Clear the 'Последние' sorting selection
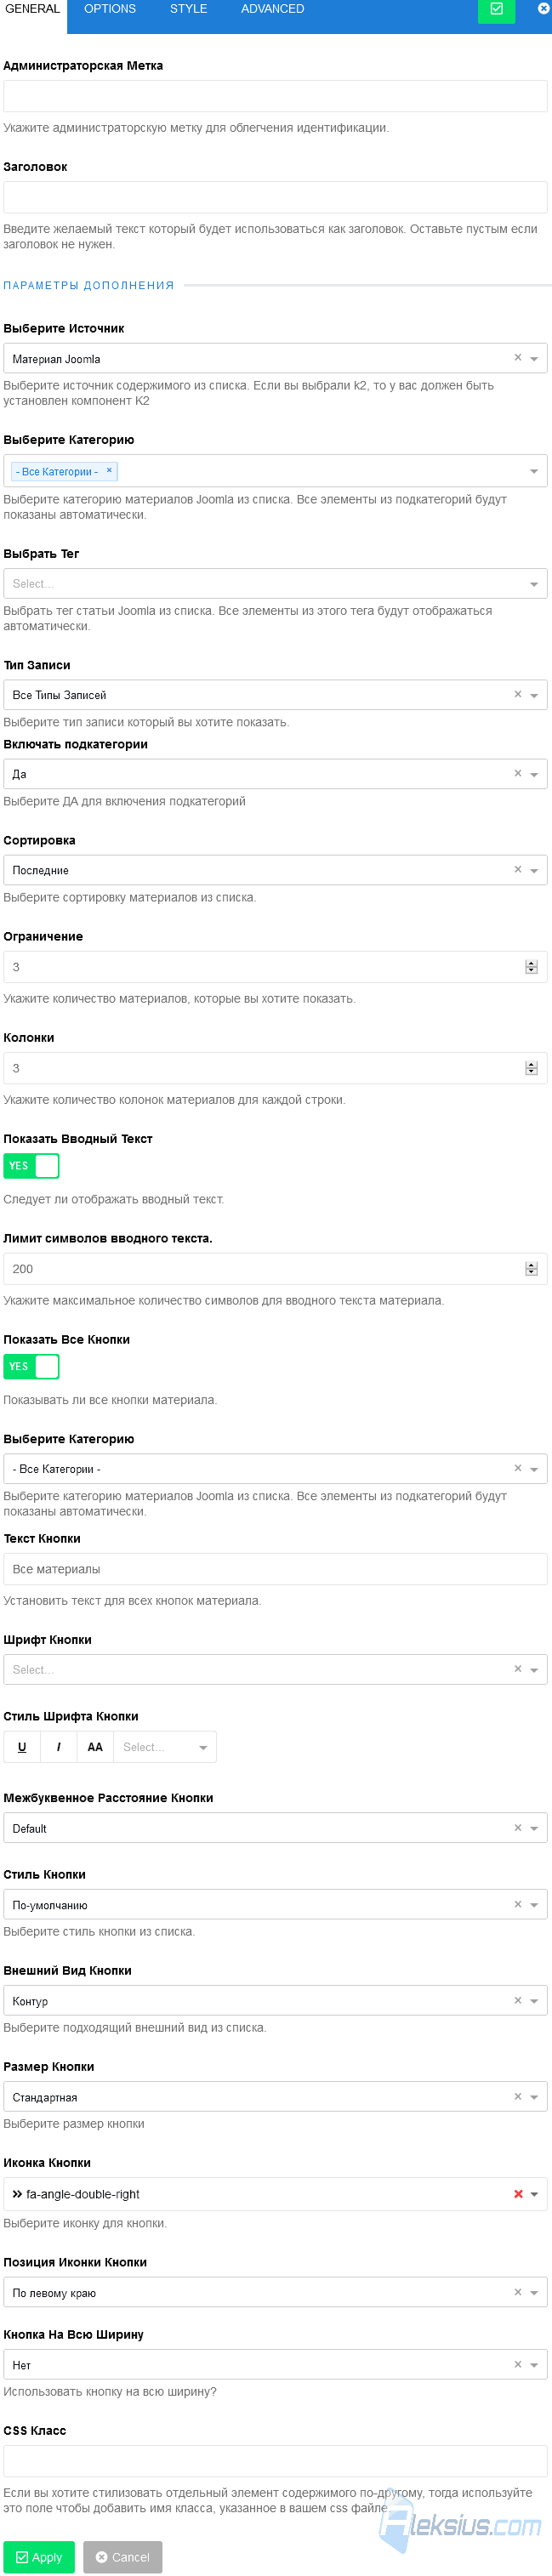 tap(518, 869)
